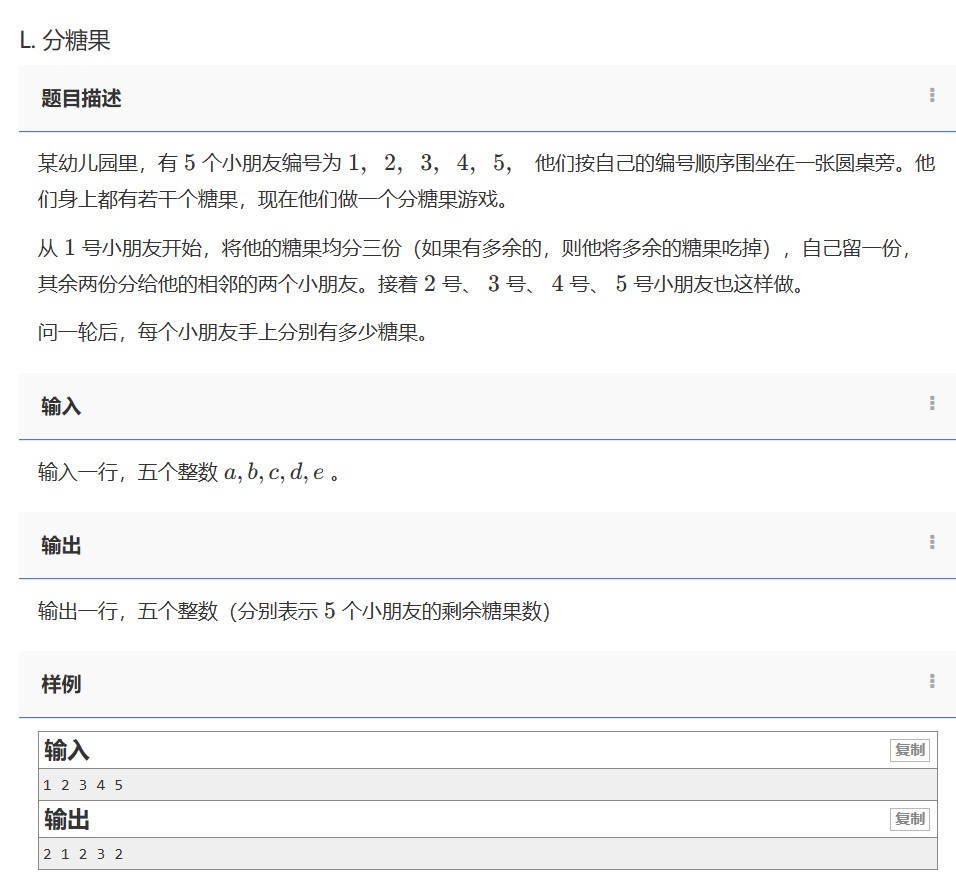Open the 样例 section three-dot menu
The image size is (956, 888).
click(931, 682)
